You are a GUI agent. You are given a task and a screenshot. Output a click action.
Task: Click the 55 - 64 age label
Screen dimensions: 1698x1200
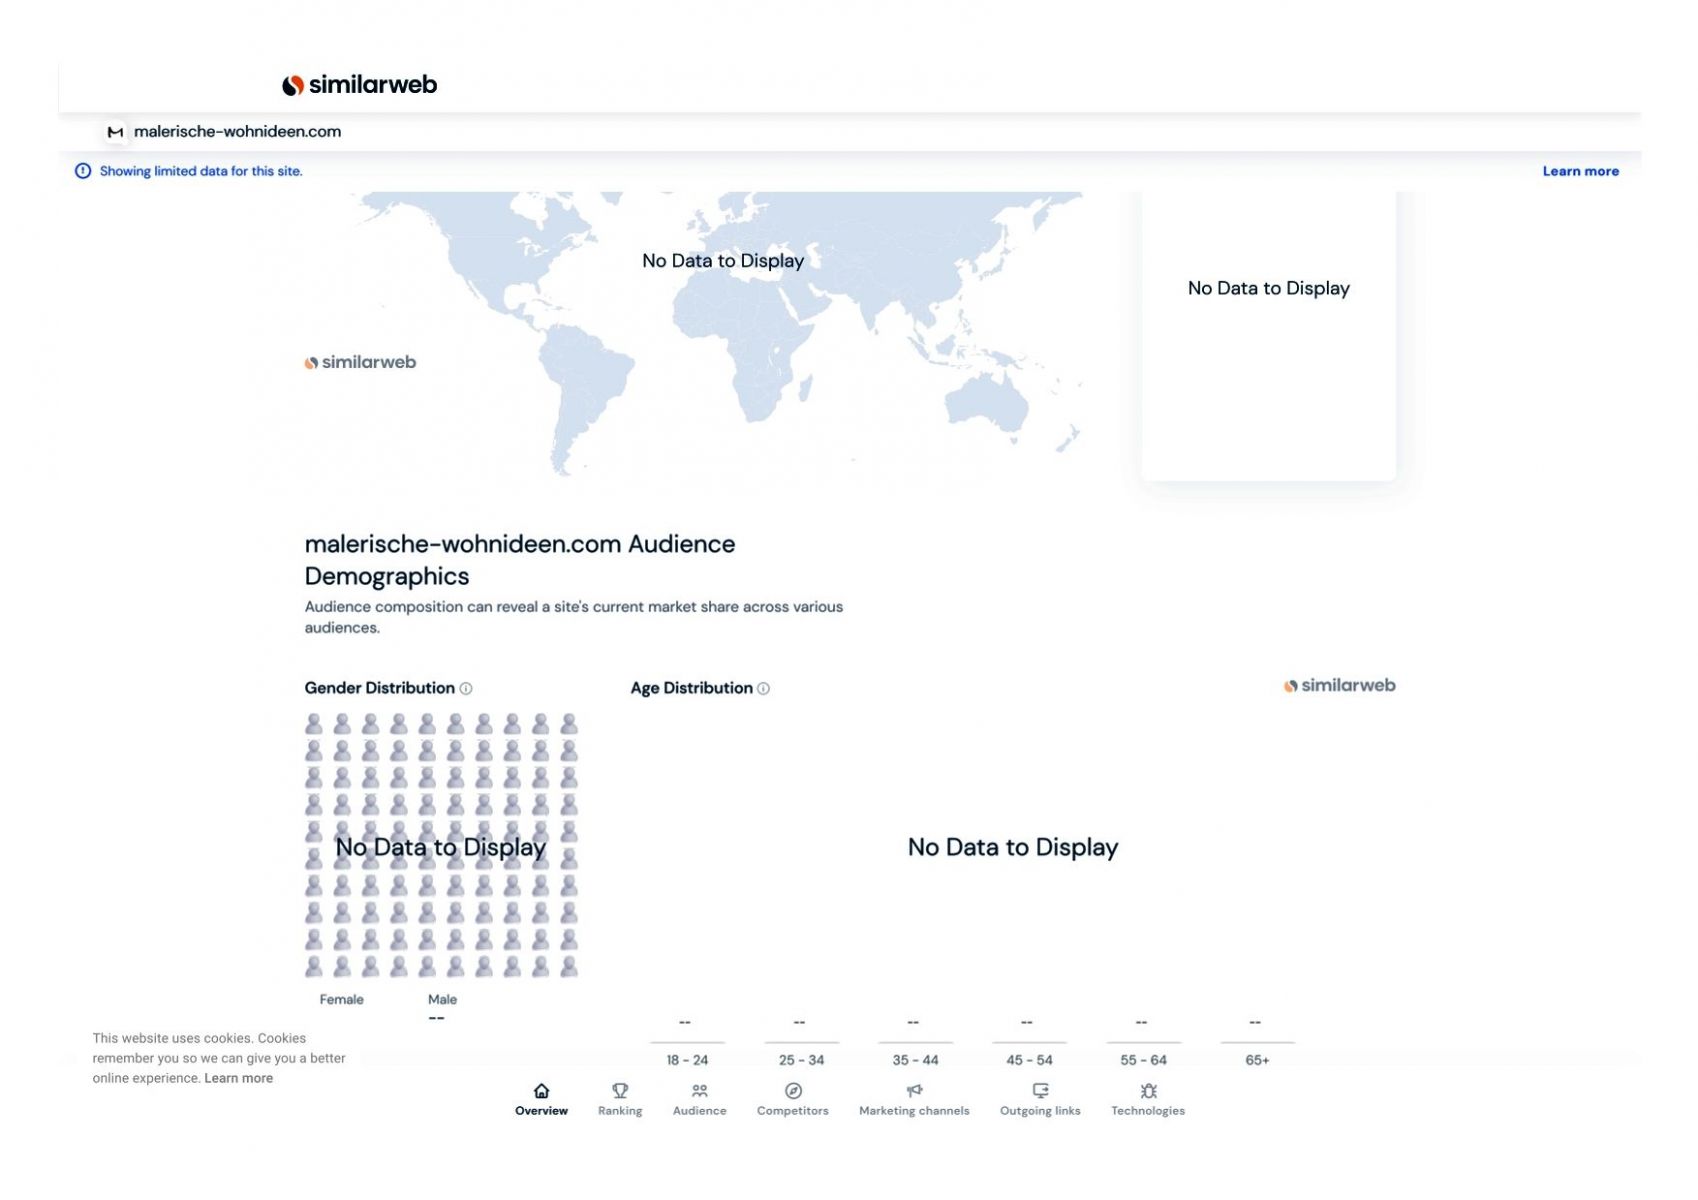point(1144,1060)
